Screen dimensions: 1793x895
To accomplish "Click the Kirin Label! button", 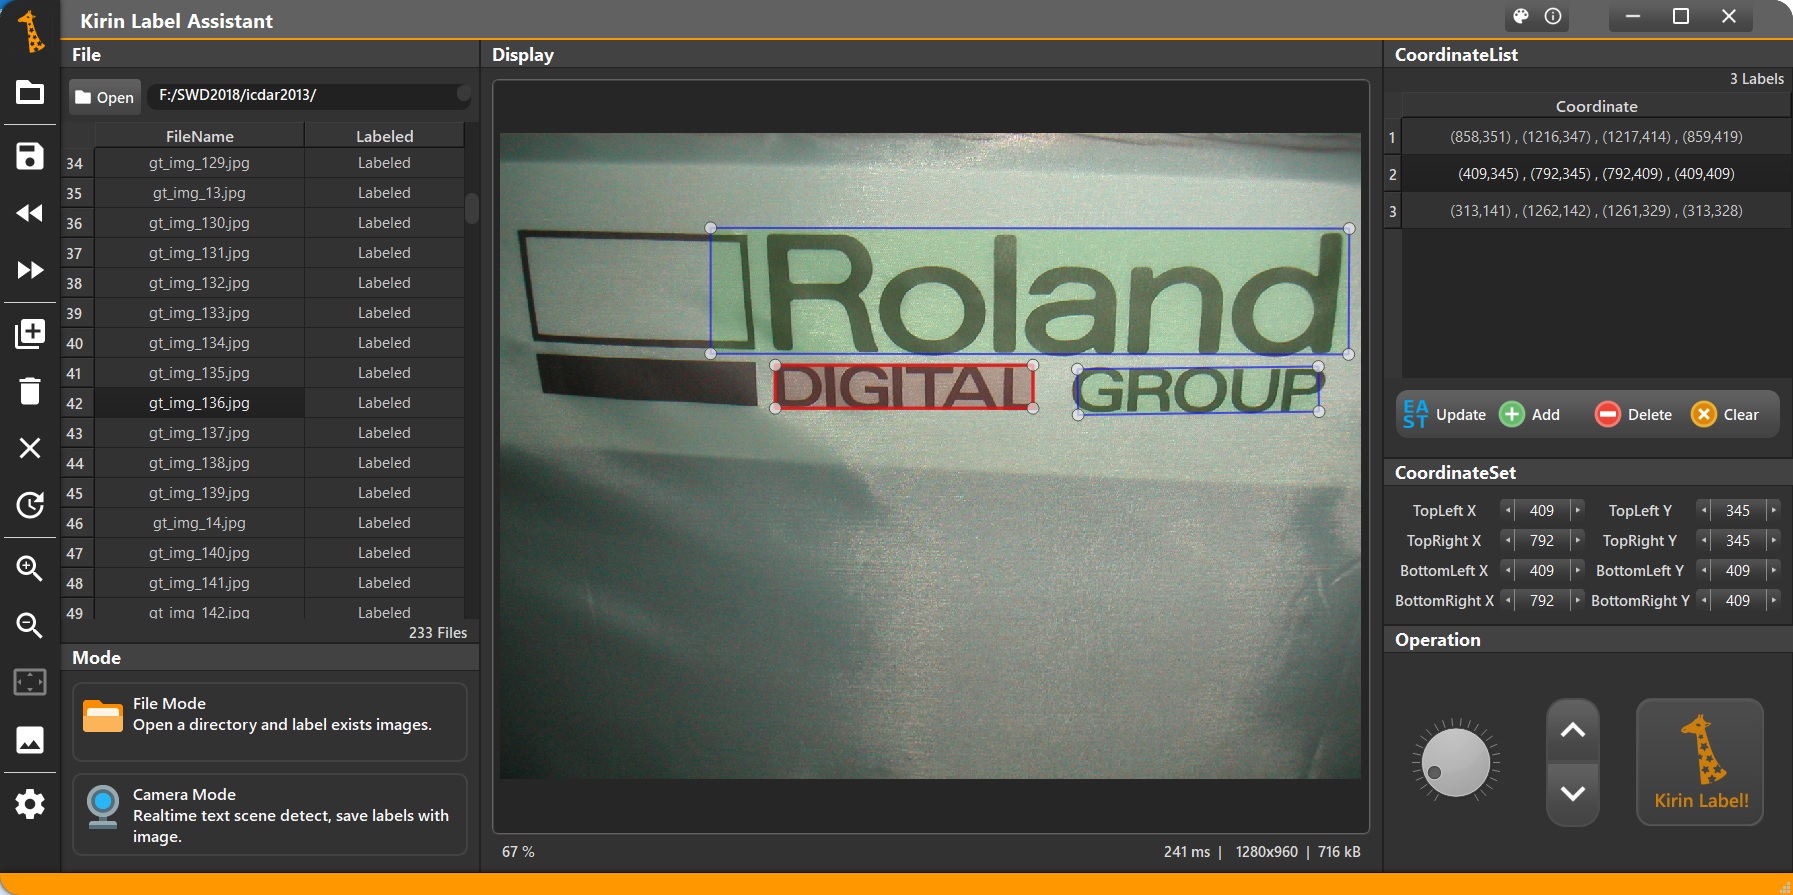I will coord(1700,762).
